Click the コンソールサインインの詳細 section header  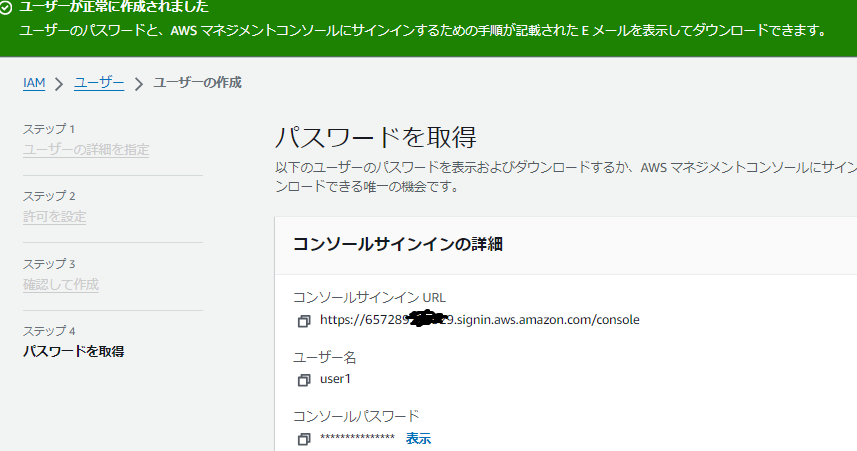point(398,244)
